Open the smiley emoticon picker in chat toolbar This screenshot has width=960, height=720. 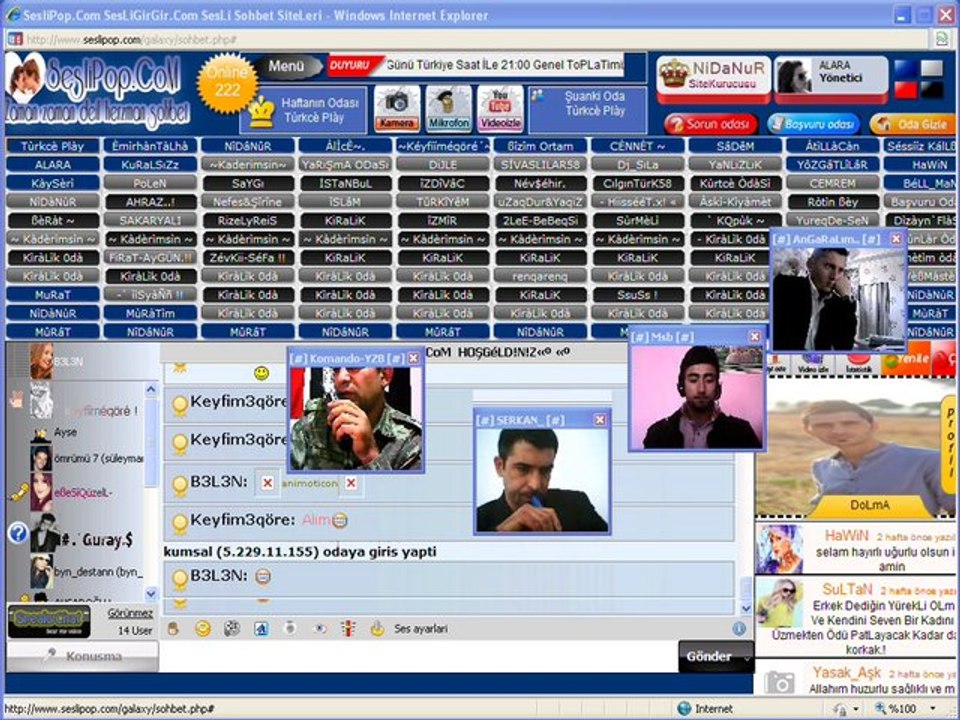tap(203, 629)
